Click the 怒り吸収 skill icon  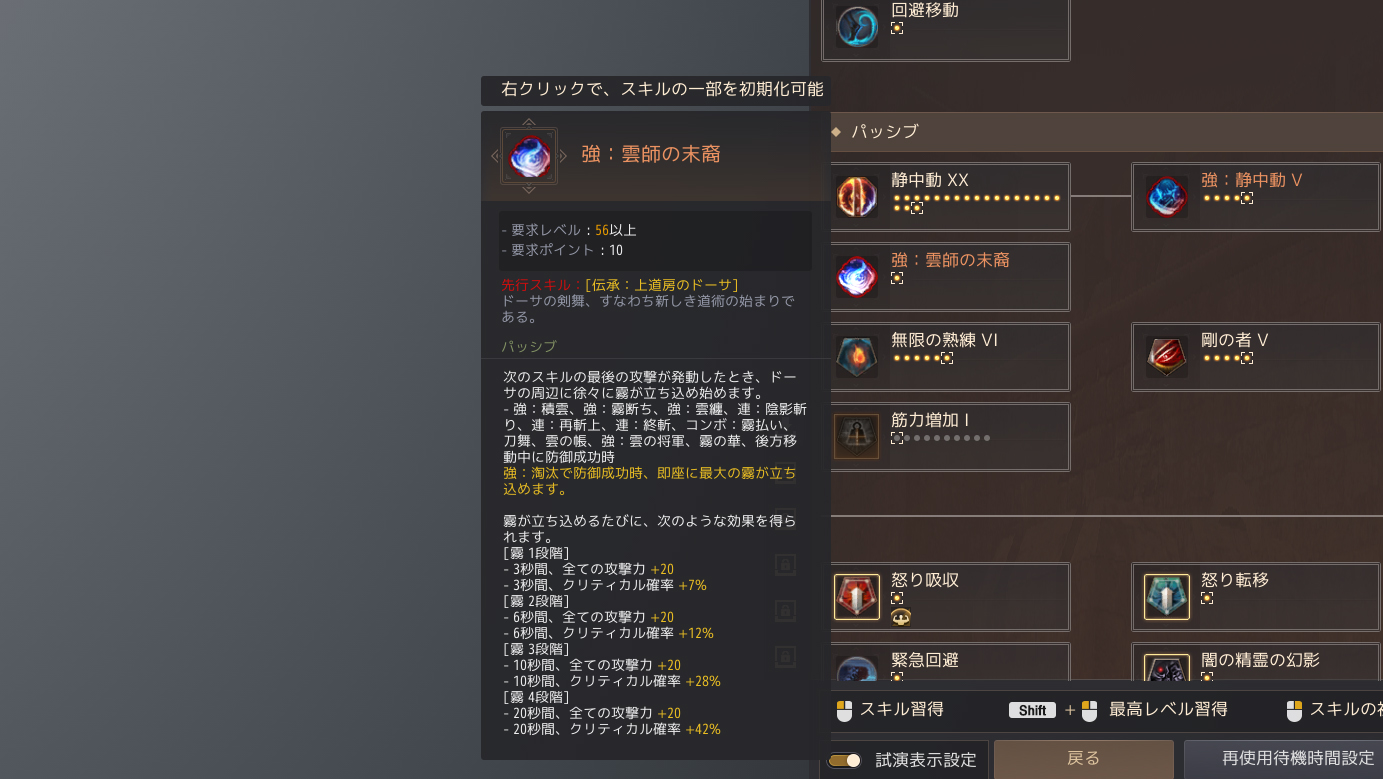click(857, 597)
